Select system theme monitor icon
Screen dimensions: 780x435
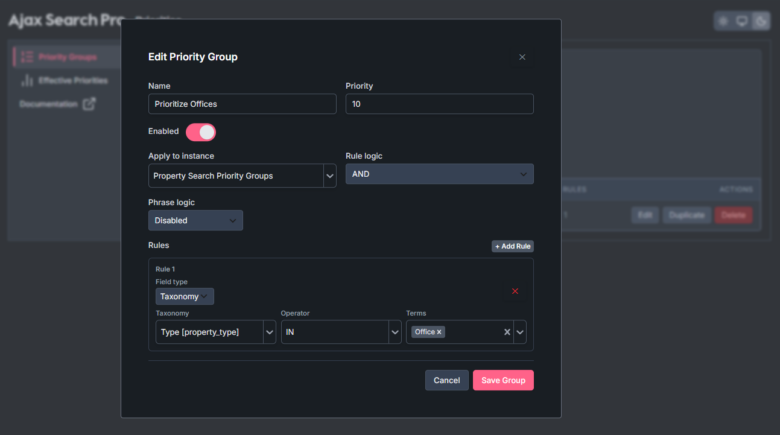[742, 21]
